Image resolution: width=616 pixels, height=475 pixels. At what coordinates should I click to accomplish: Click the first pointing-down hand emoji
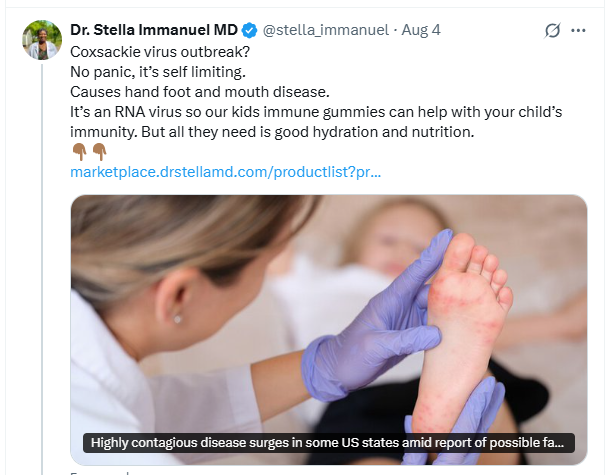tap(80, 151)
